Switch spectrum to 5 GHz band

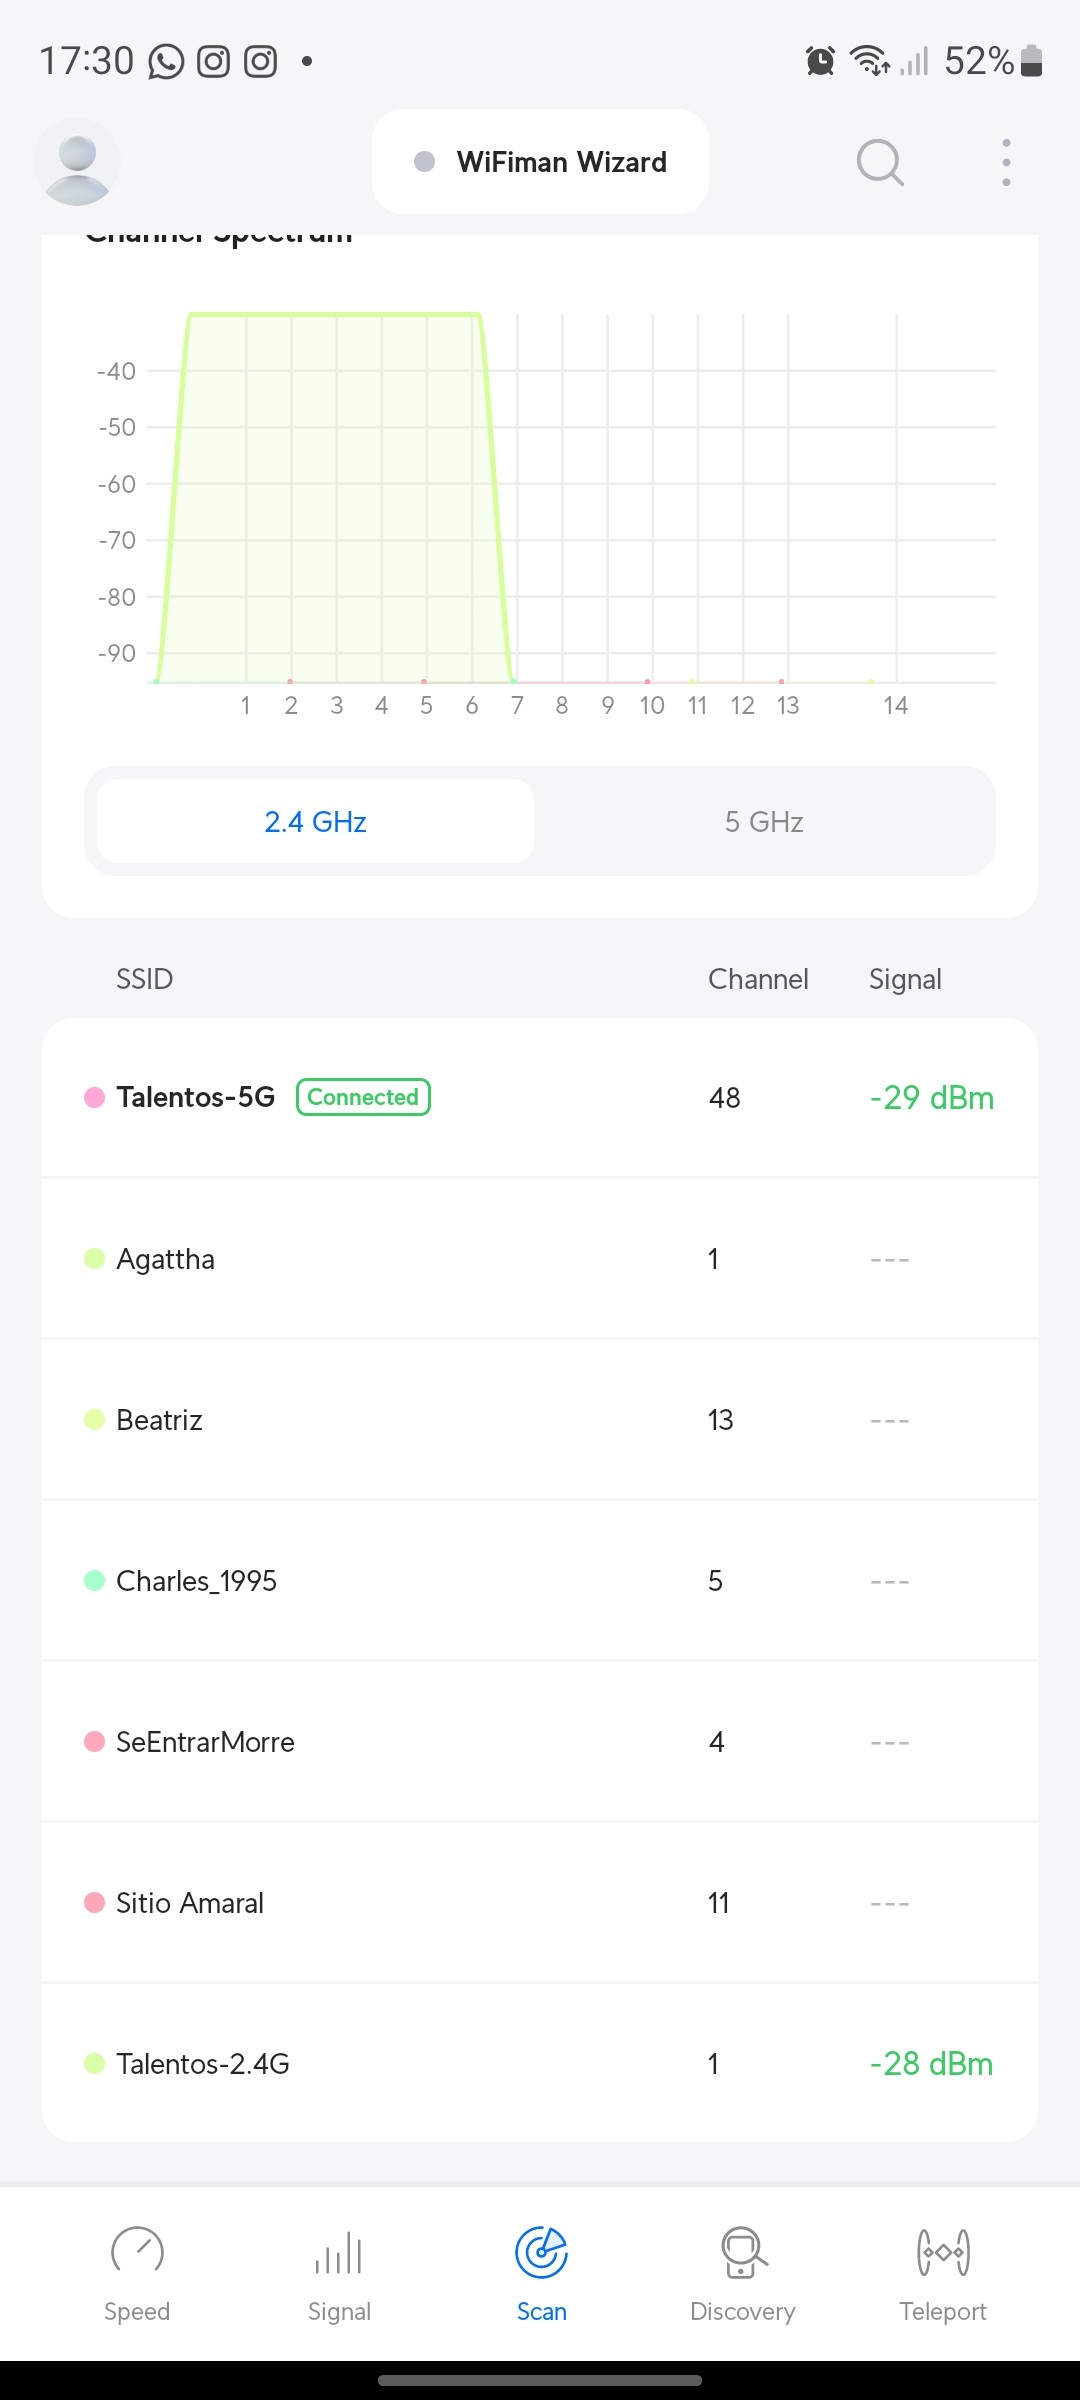pos(764,822)
